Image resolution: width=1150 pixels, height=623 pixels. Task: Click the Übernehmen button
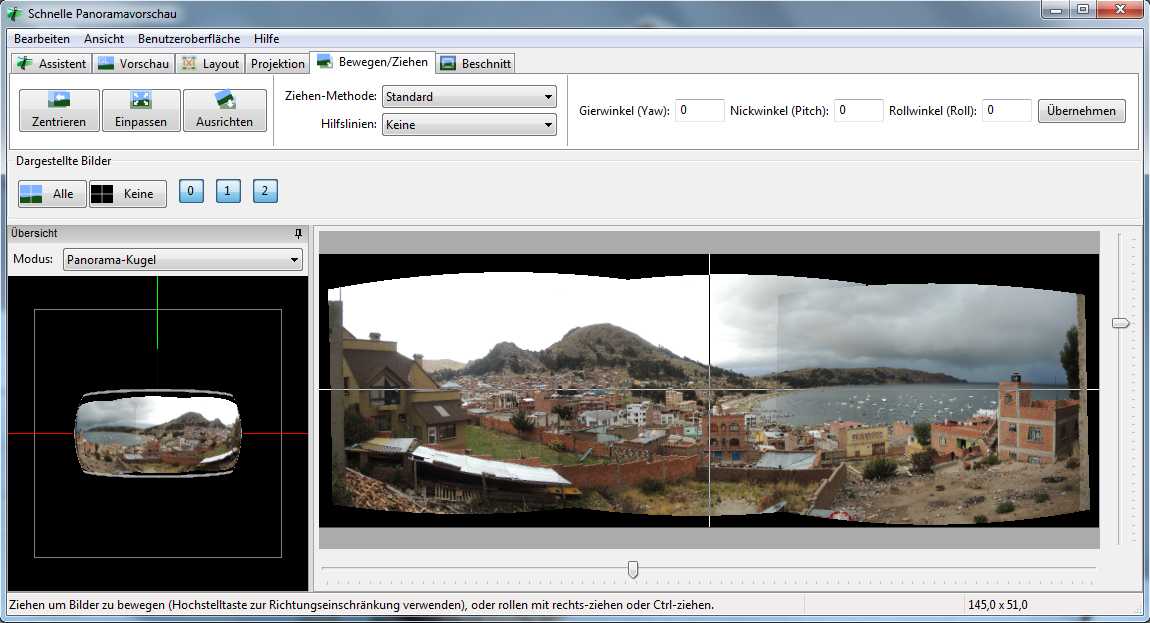point(1081,111)
